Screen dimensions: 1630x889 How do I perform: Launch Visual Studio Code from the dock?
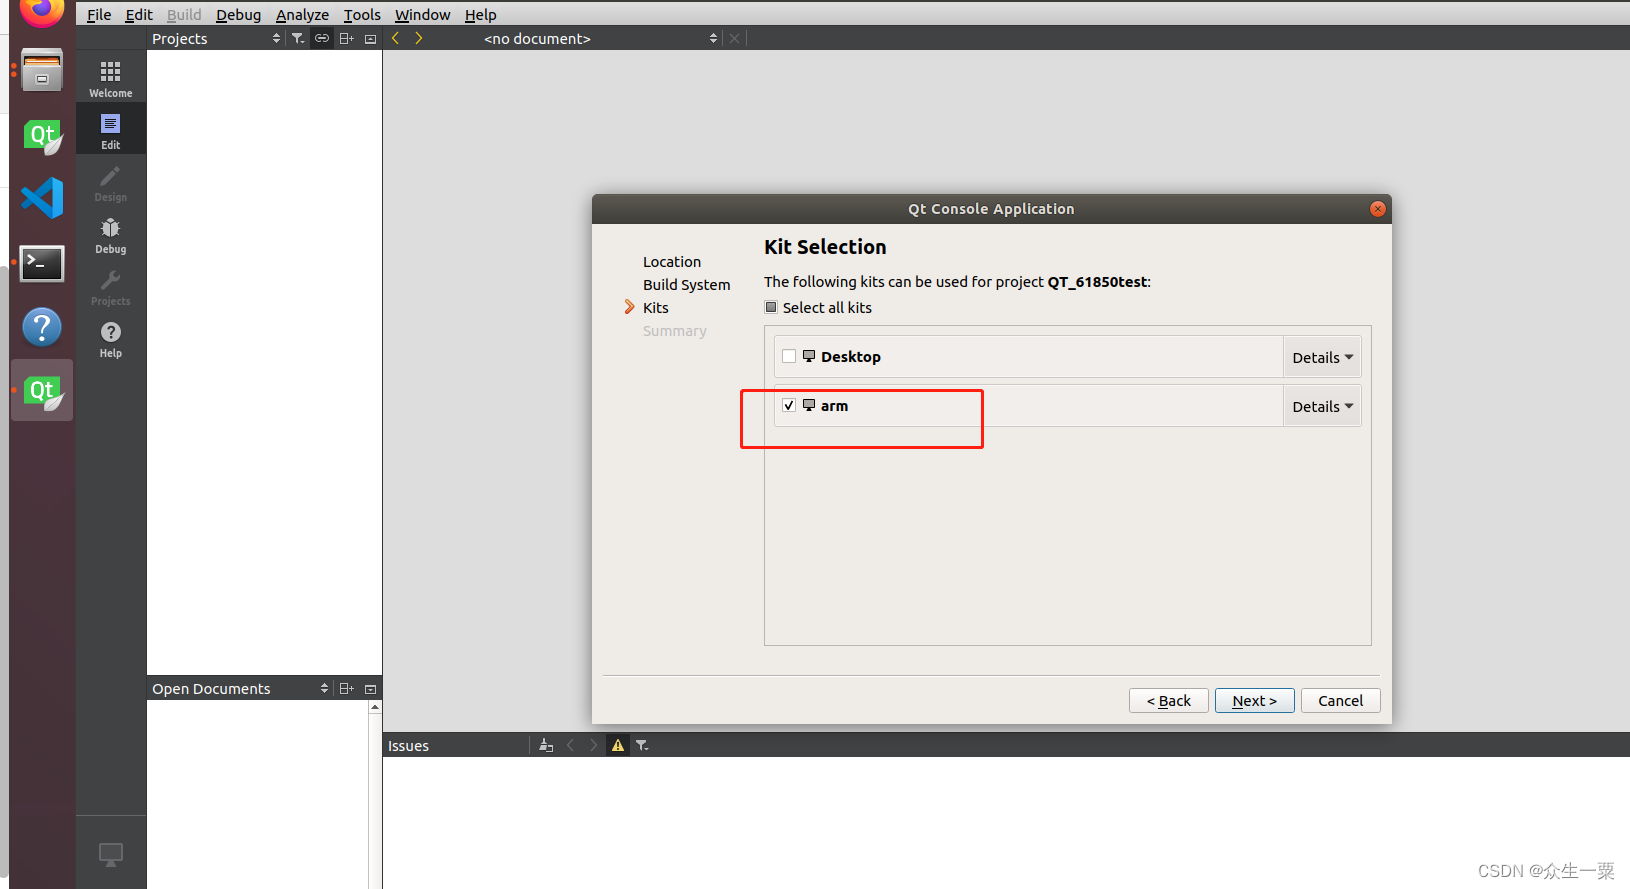(42, 198)
